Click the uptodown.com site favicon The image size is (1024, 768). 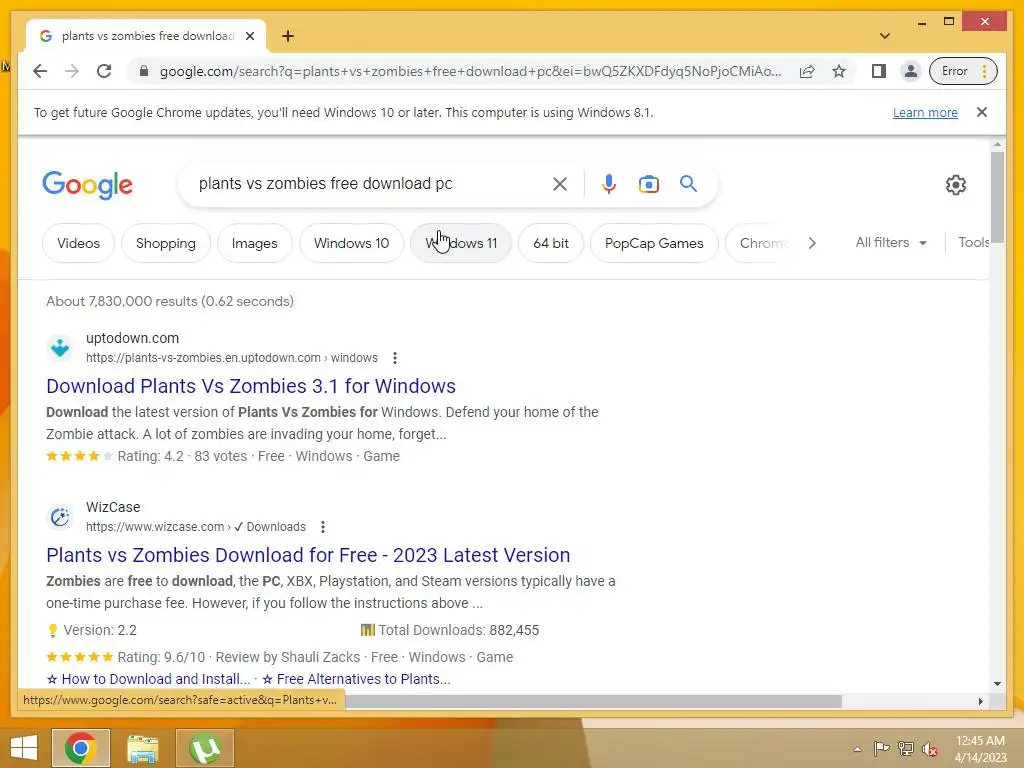tap(60, 347)
